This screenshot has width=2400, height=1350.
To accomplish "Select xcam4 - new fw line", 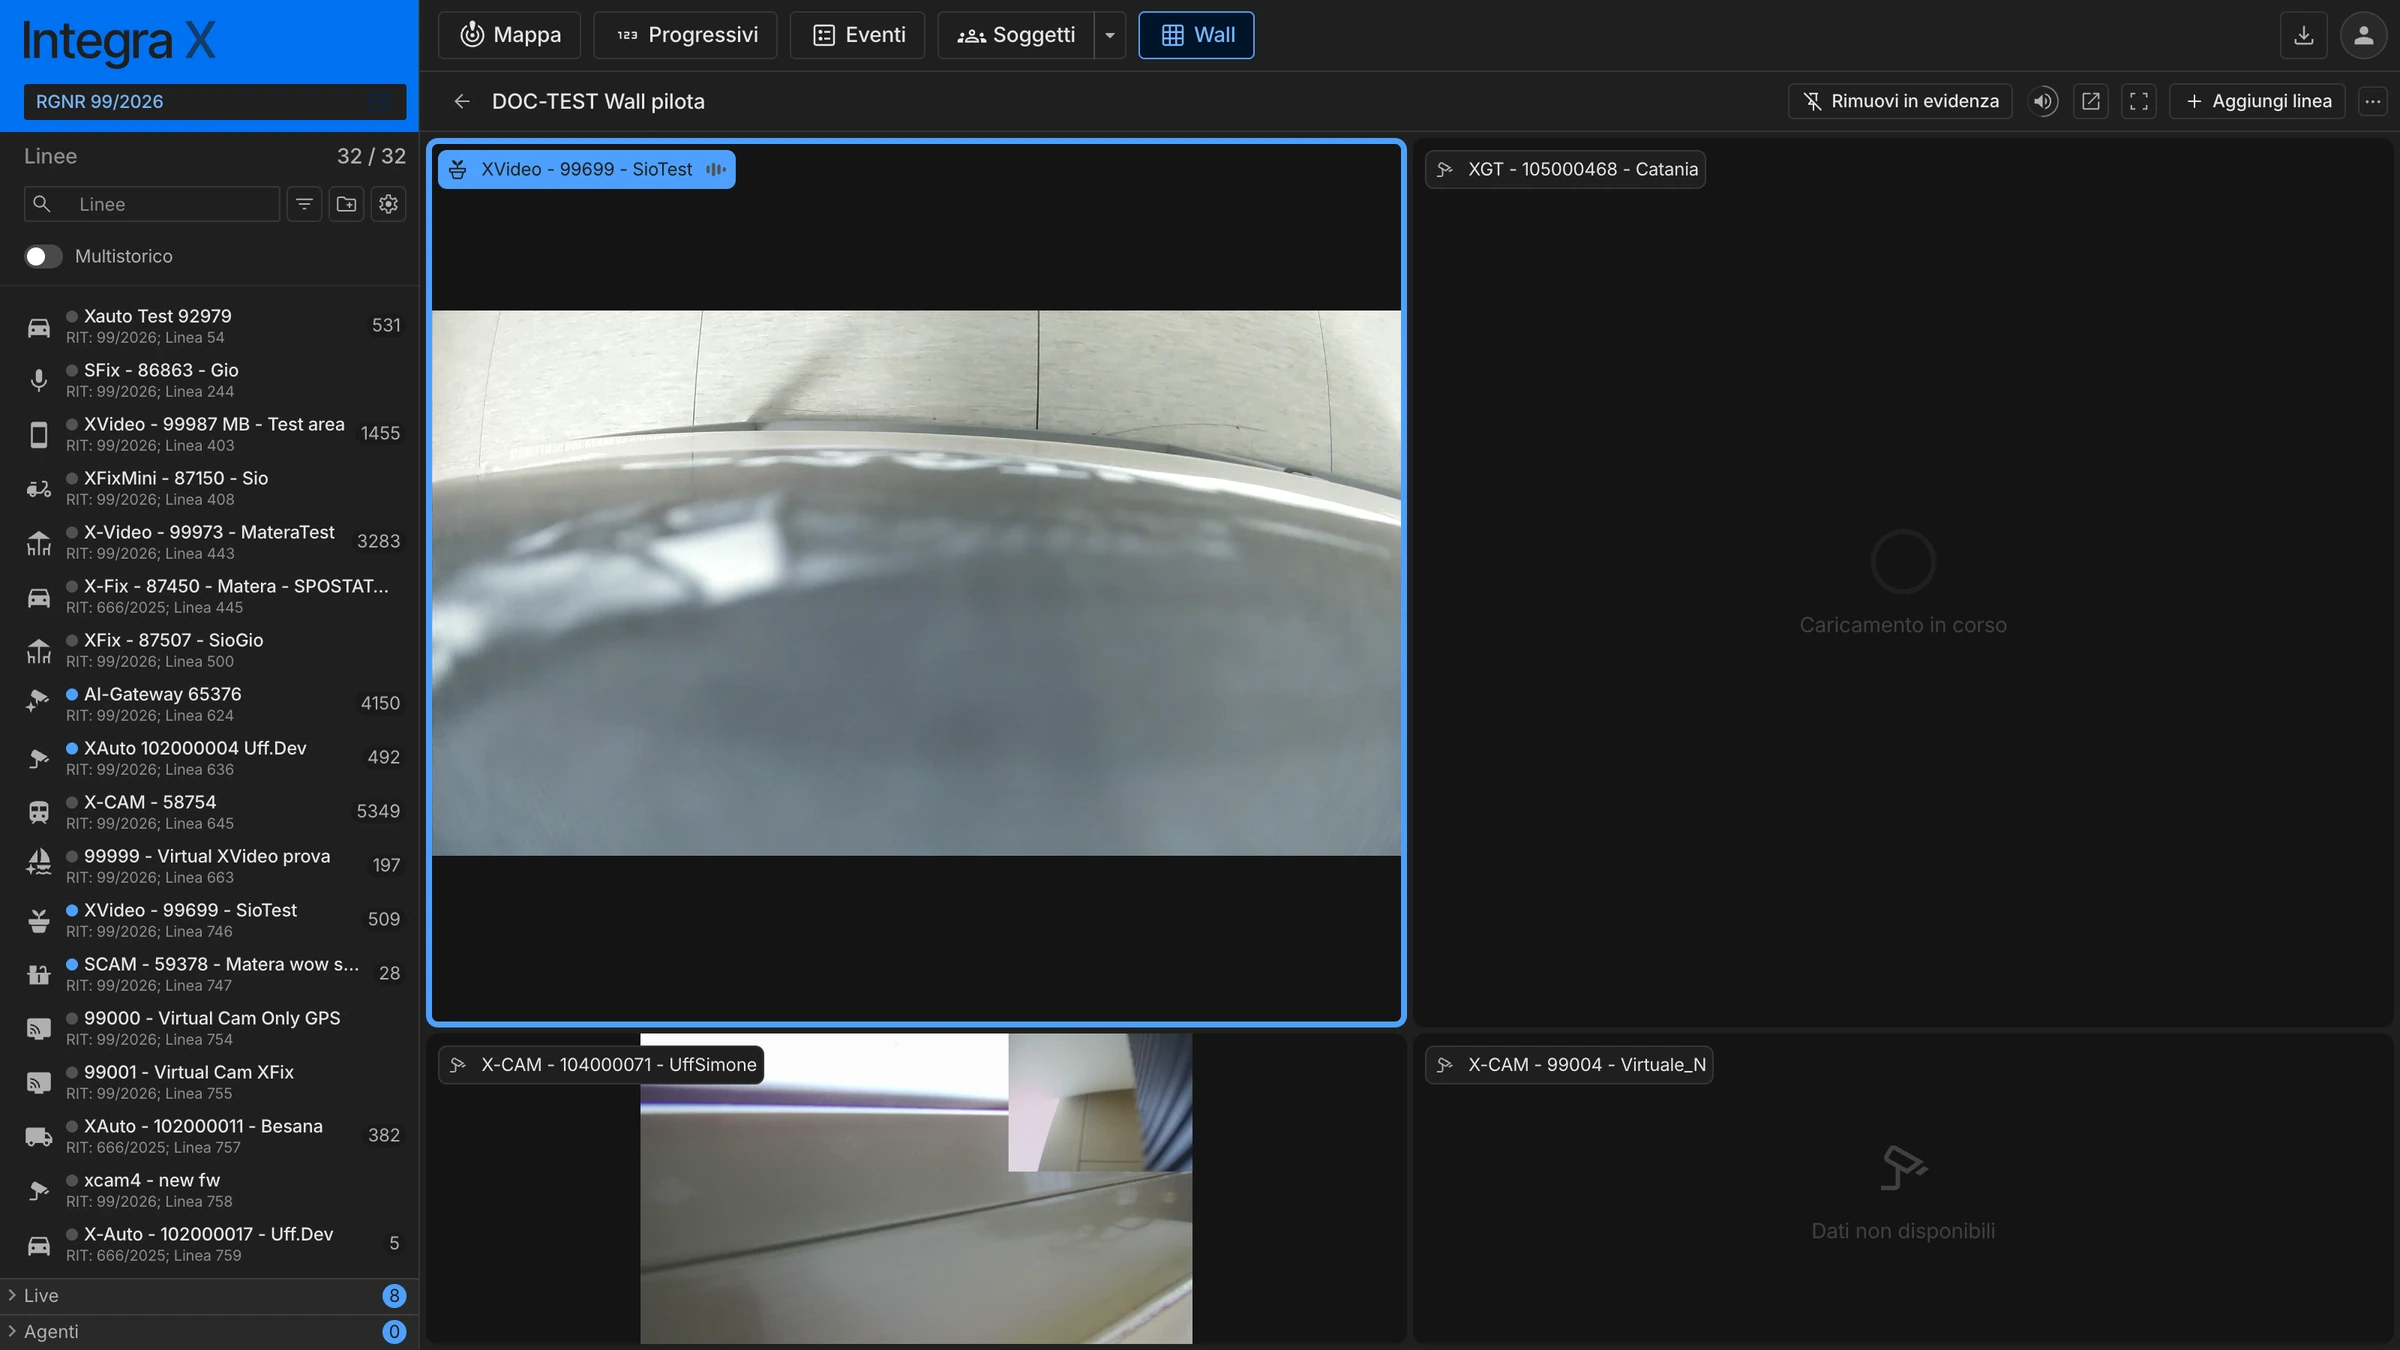I will pos(209,1190).
